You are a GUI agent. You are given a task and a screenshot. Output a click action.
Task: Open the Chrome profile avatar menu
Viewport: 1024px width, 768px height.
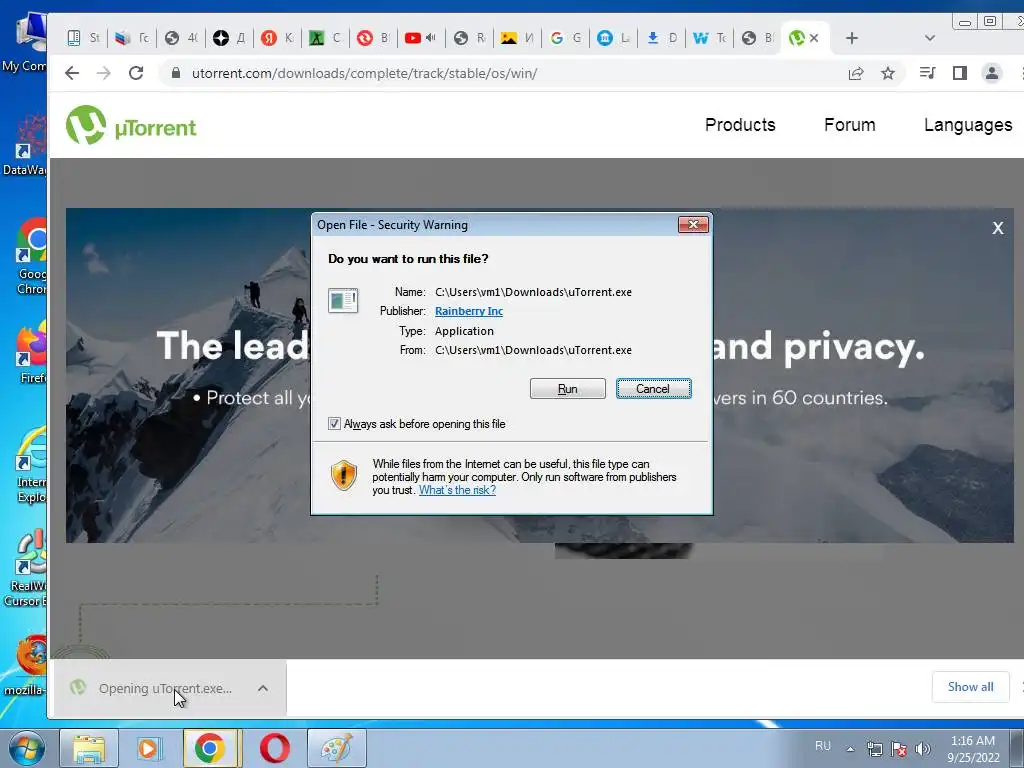pyautogui.click(x=991, y=73)
